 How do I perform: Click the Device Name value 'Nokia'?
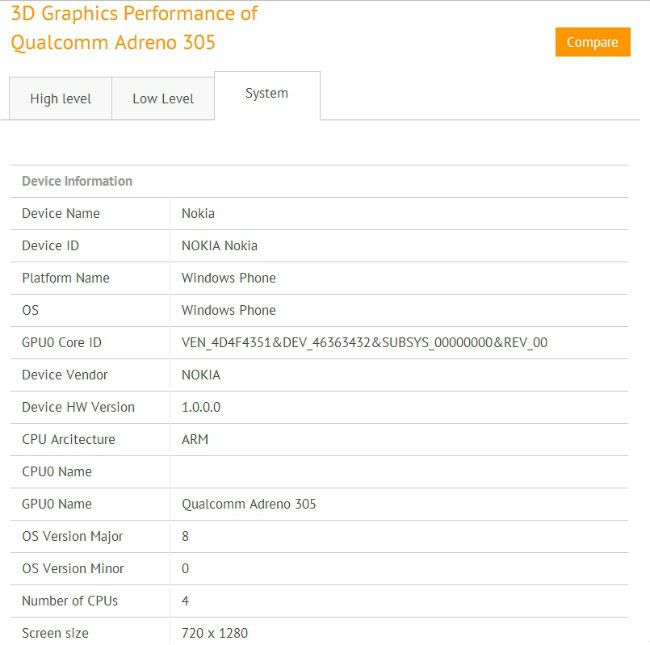coord(198,213)
